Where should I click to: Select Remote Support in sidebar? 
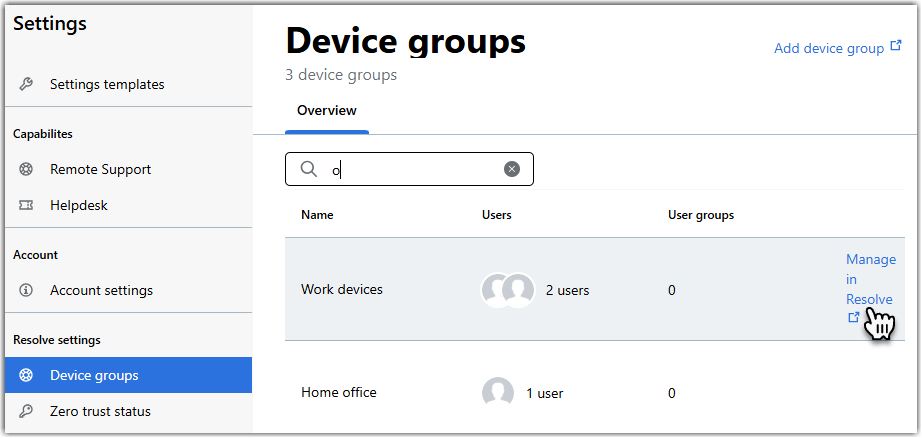pos(101,169)
